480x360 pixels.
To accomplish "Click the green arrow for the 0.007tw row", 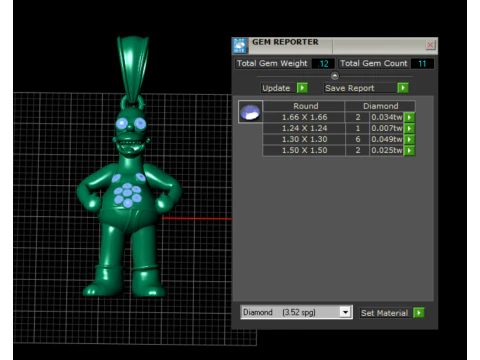I will click(x=409, y=128).
